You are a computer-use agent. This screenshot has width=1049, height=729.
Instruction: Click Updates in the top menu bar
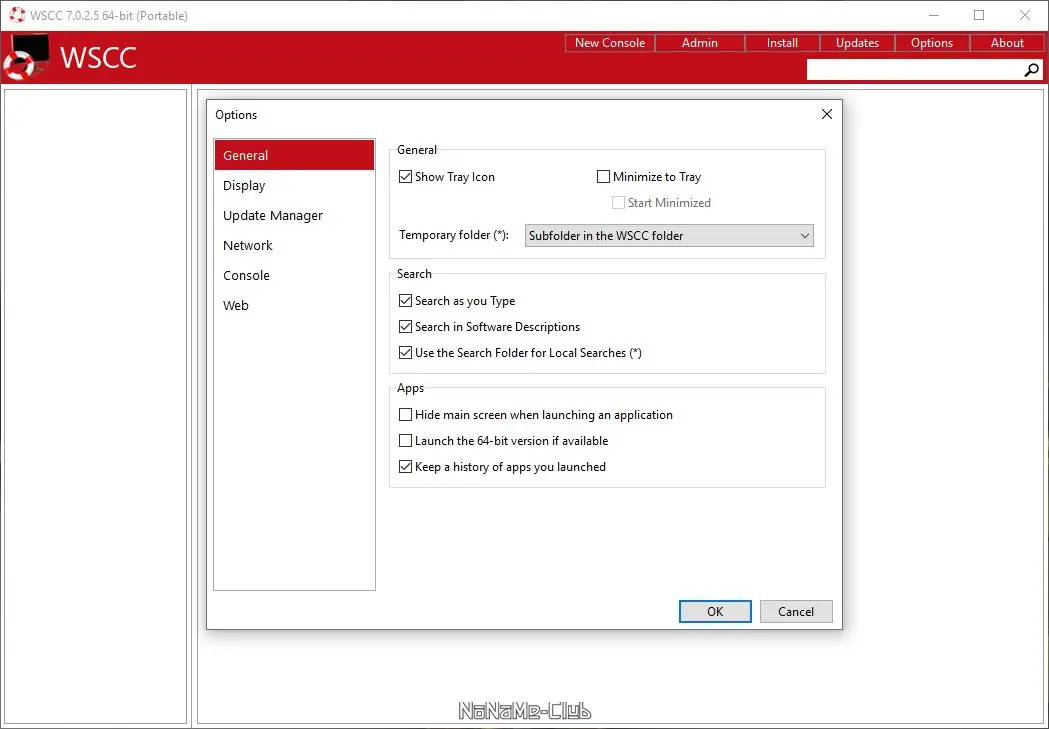pyautogui.click(x=857, y=42)
